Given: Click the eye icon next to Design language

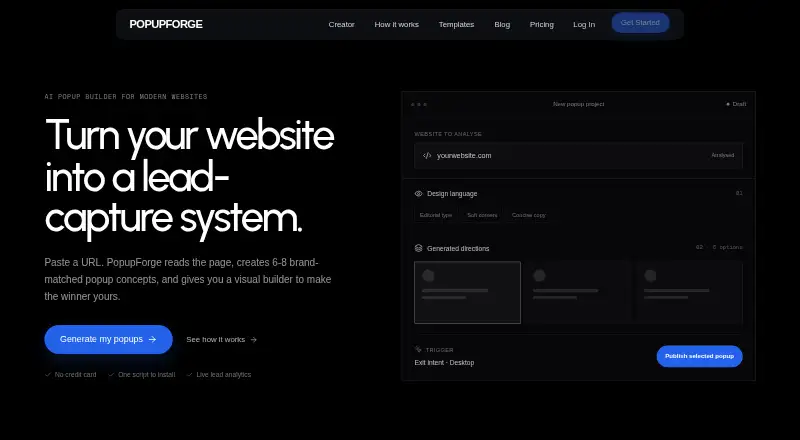Looking at the screenshot, I should click(x=418, y=194).
